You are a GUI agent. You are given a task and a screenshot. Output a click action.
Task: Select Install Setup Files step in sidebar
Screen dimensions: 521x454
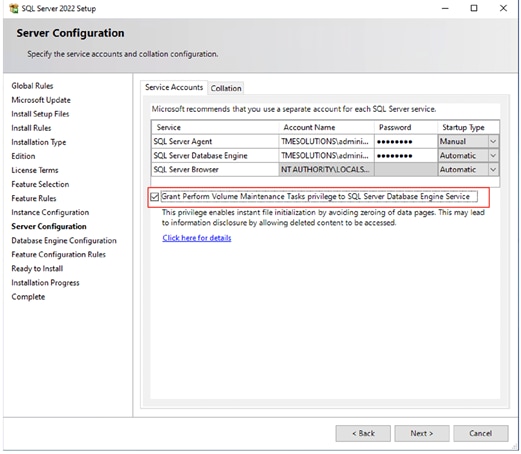[40, 114]
